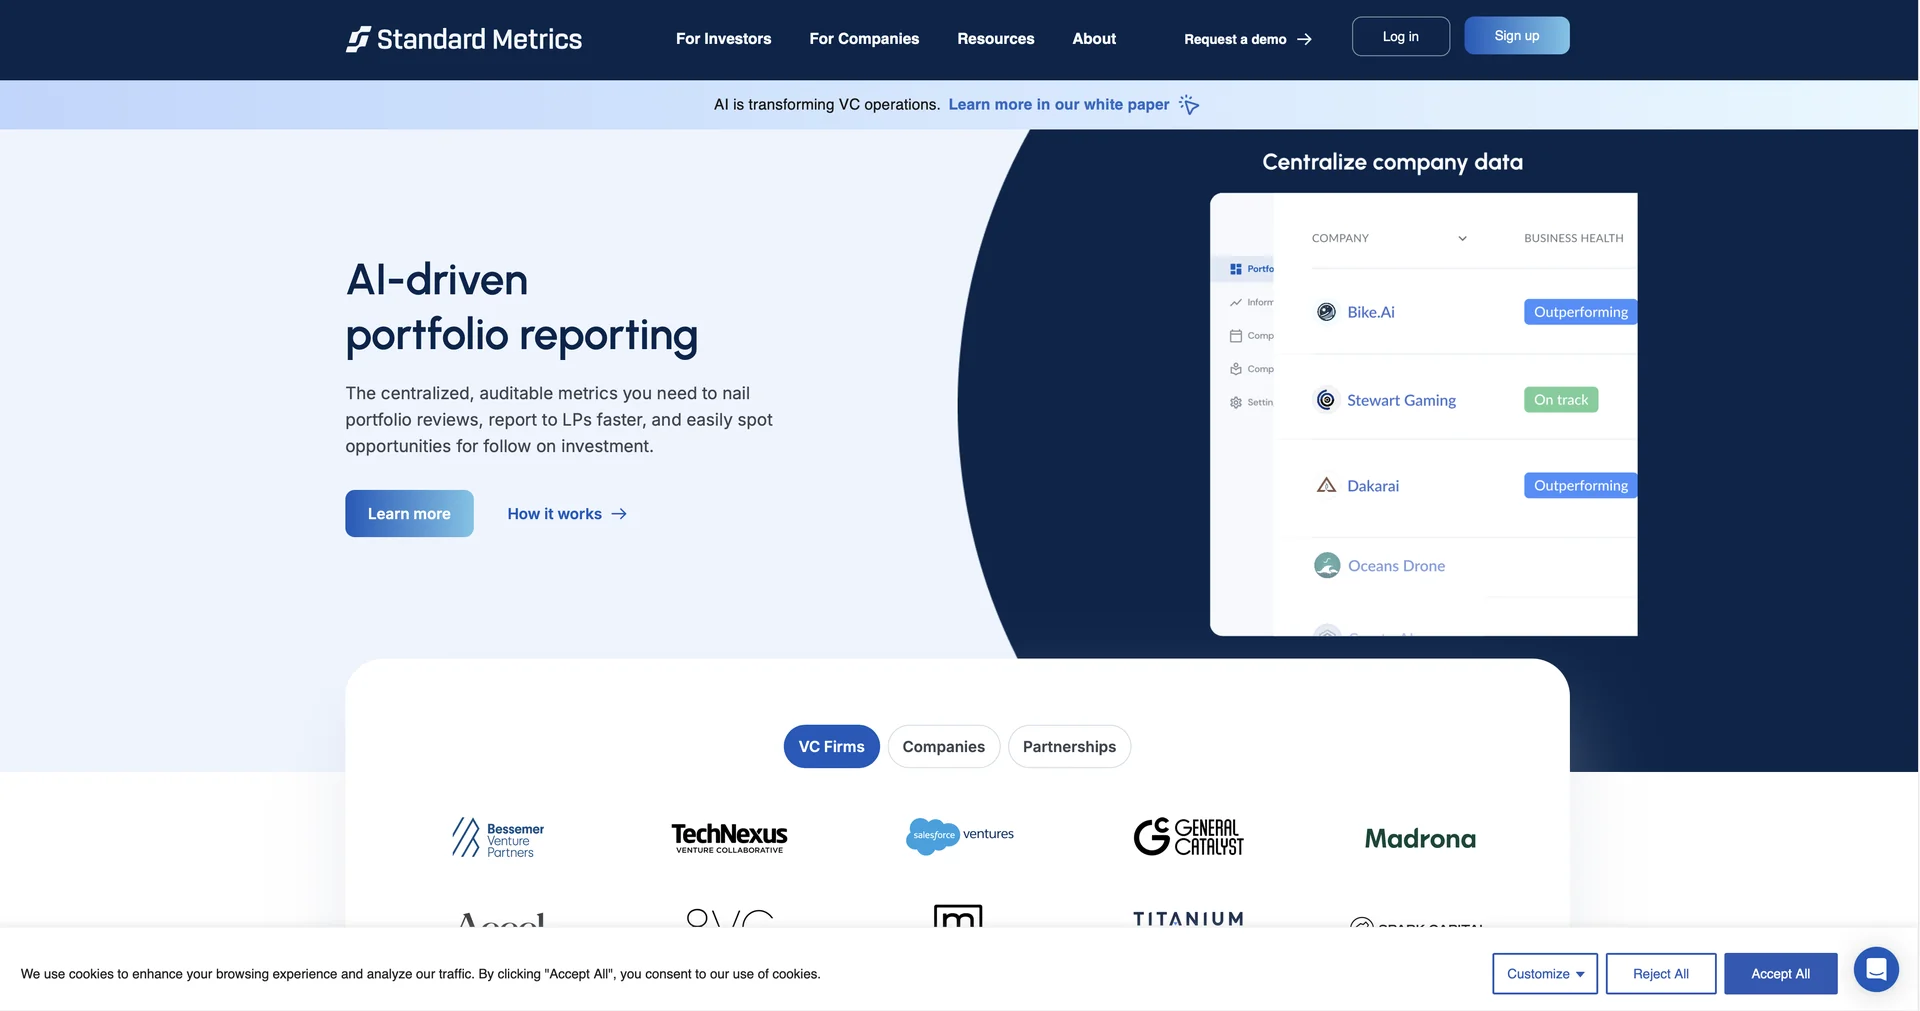Click the Bike.Ai company icon
This screenshot has width=1920, height=1011.
tap(1326, 312)
